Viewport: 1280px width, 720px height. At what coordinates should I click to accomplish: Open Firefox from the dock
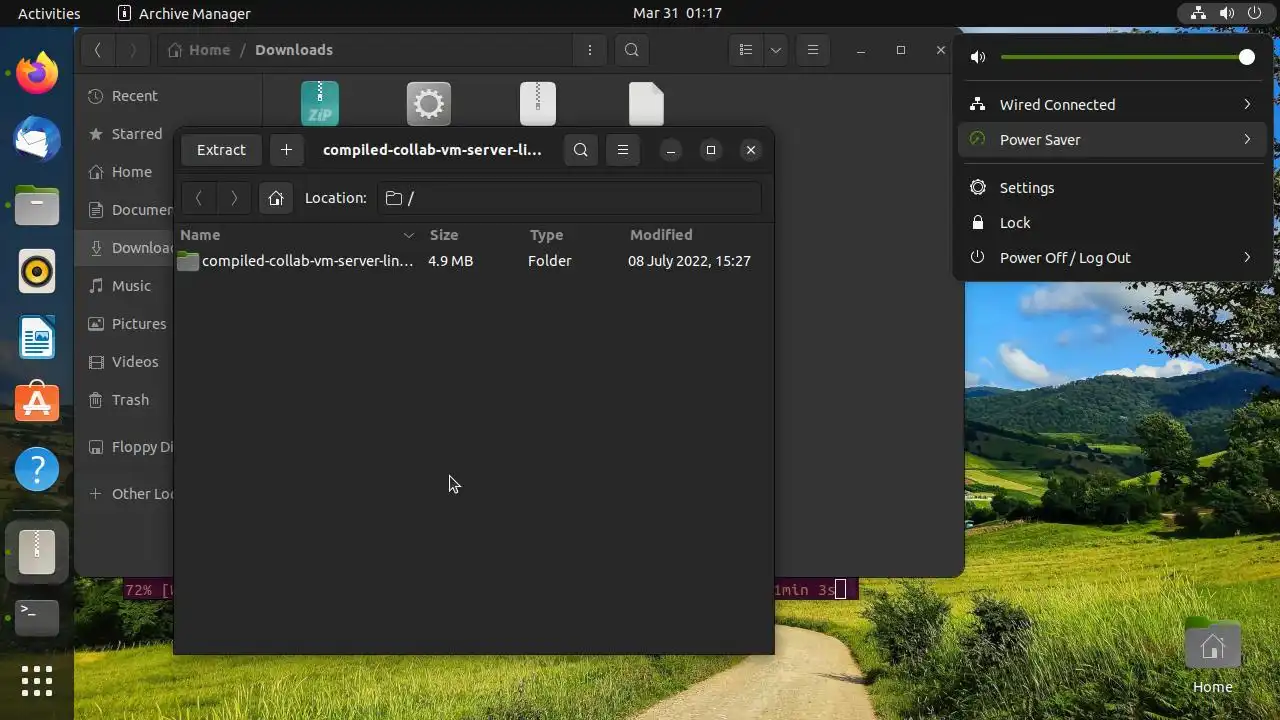(37, 73)
